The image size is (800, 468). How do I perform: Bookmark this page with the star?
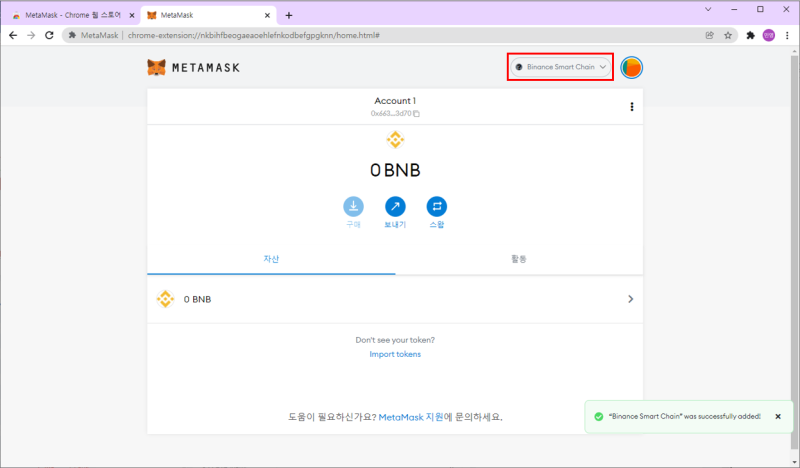[728, 35]
